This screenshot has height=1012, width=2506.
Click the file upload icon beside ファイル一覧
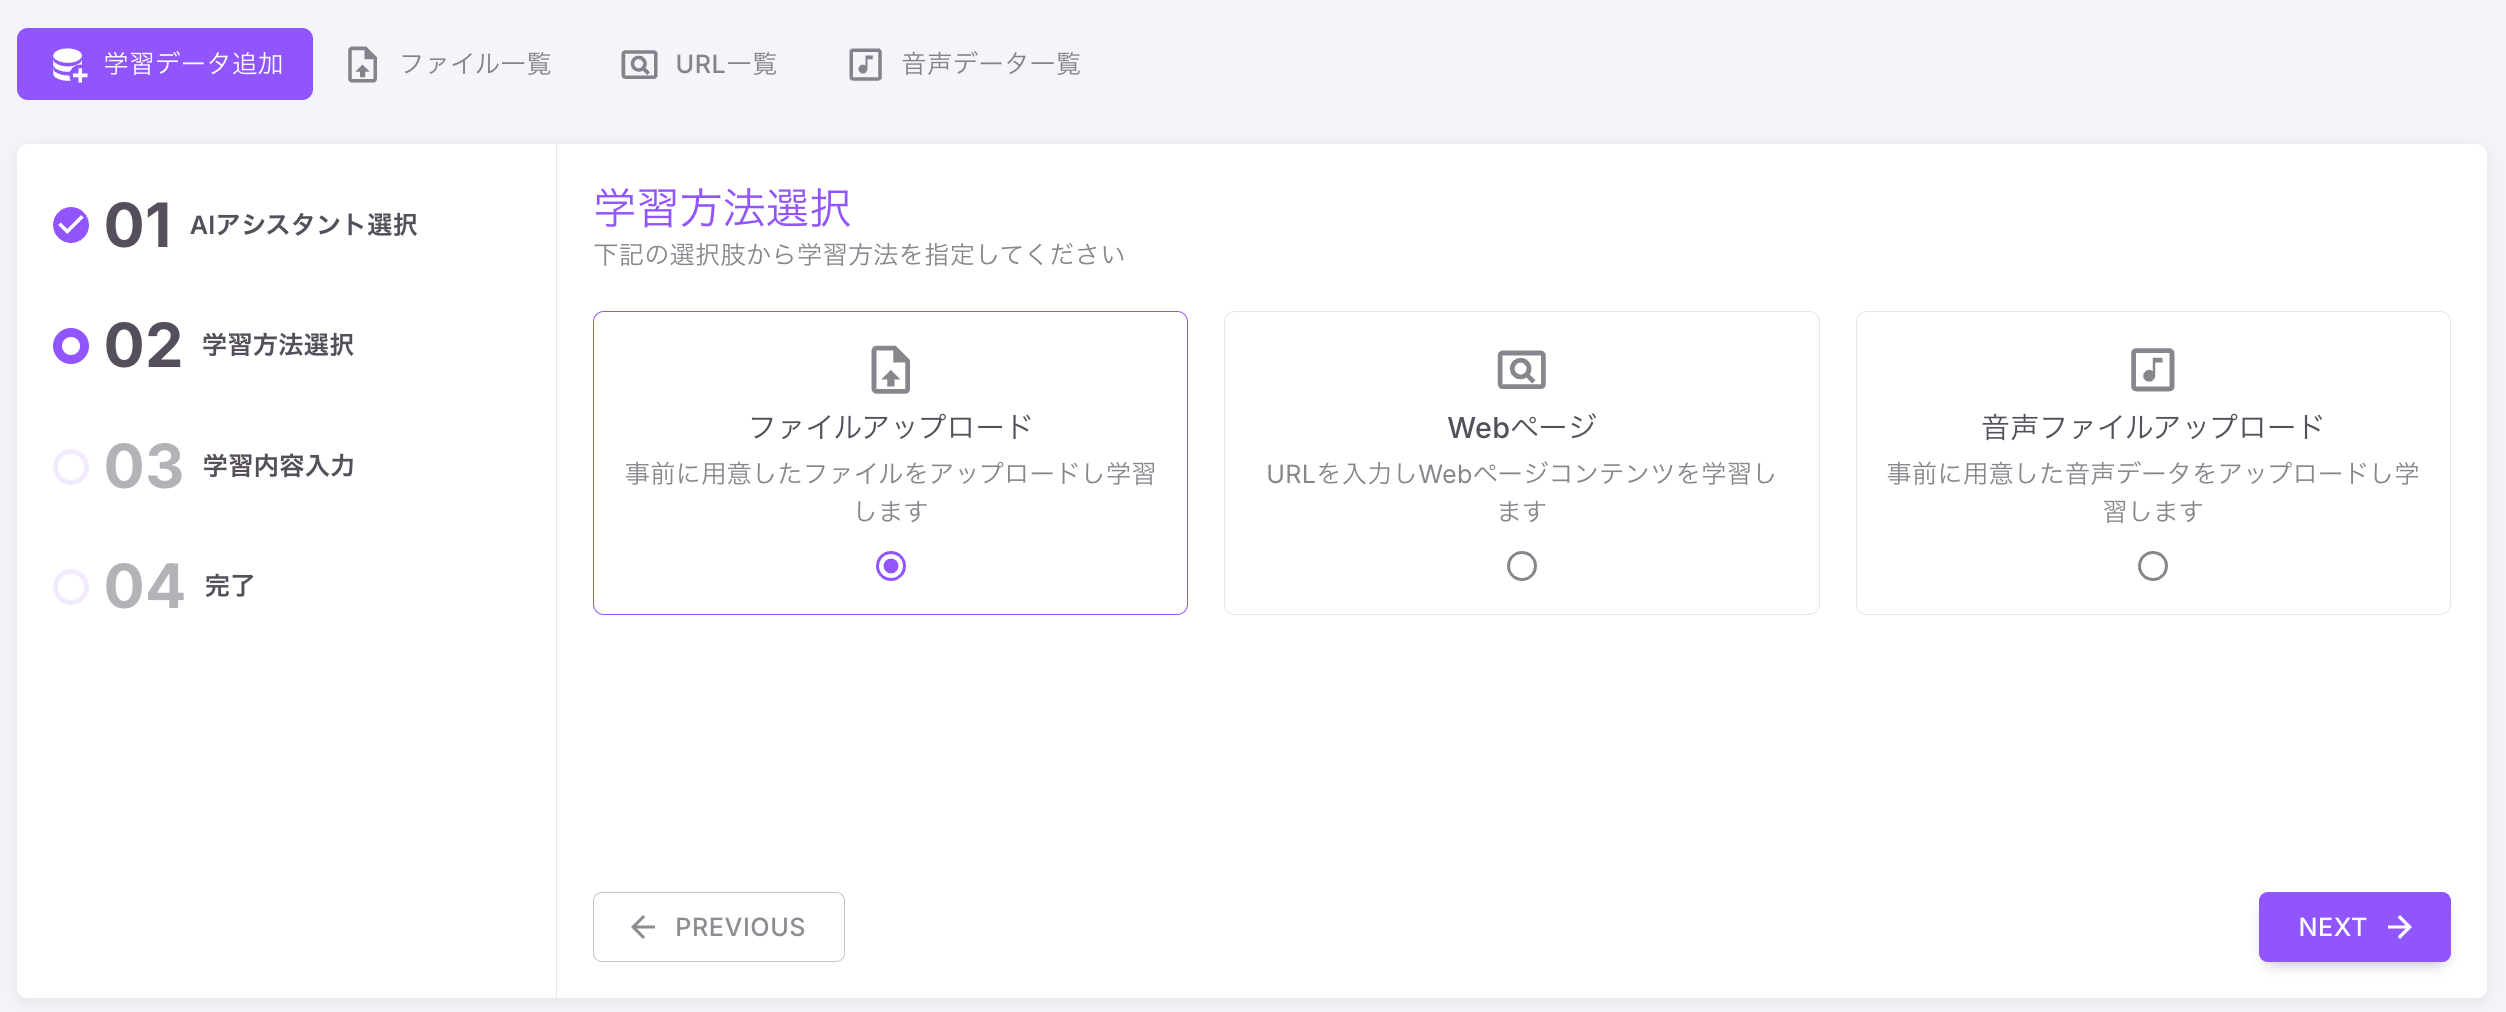362,65
